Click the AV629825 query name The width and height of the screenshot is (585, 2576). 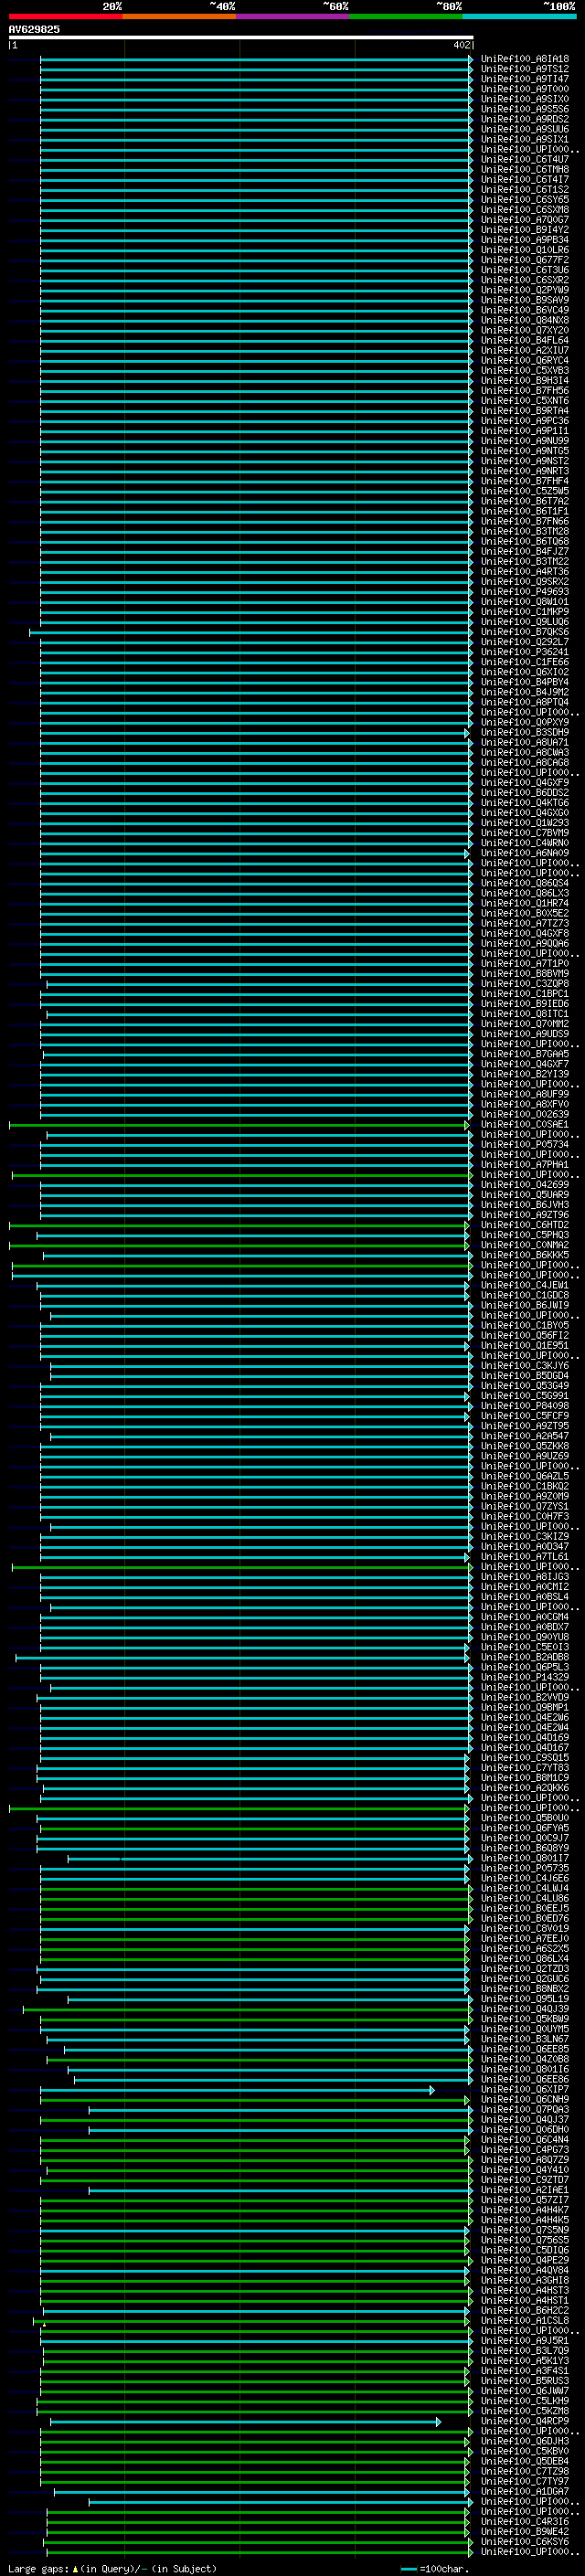click(34, 30)
